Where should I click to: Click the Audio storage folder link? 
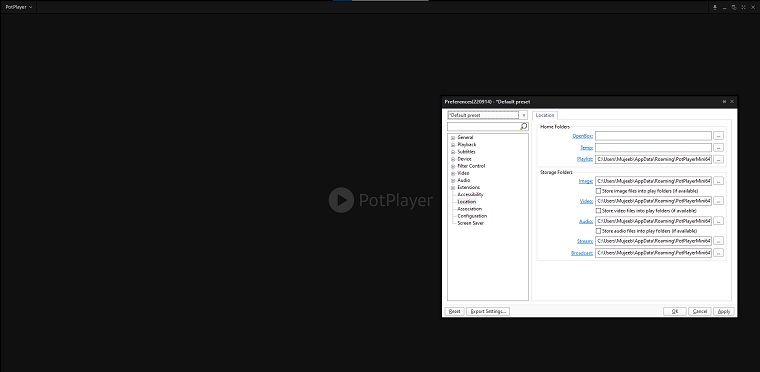[x=586, y=221]
